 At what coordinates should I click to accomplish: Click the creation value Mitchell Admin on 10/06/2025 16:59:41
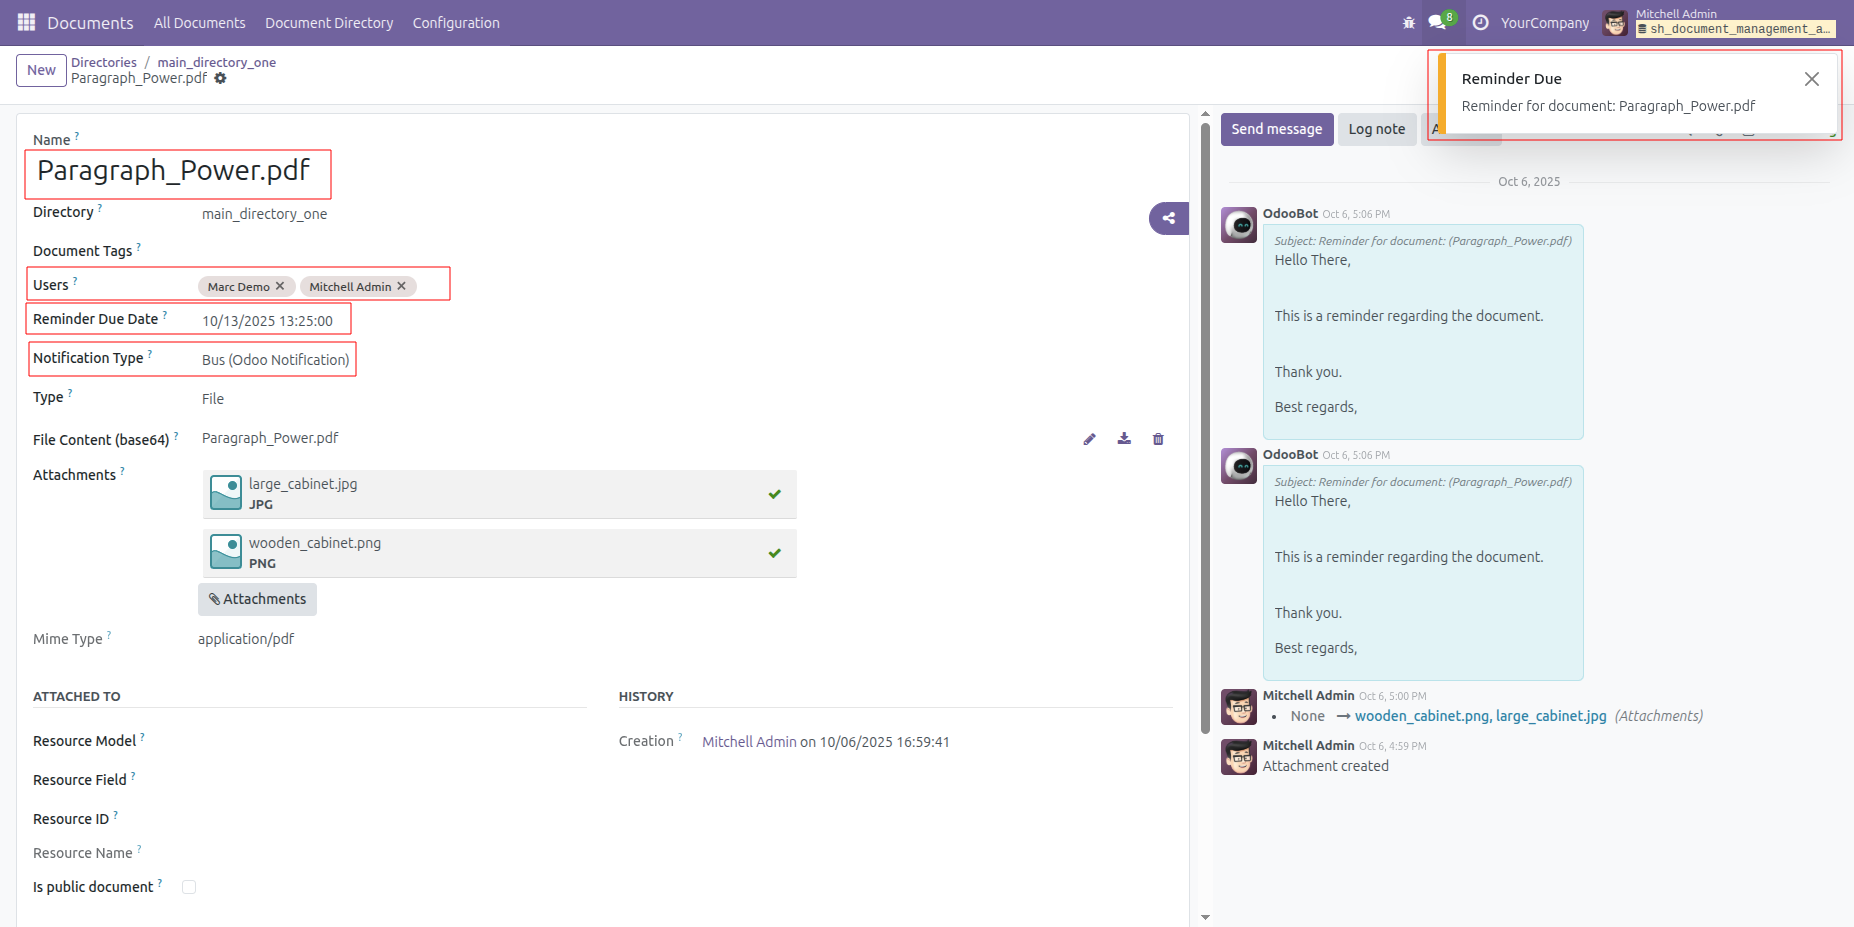click(826, 742)
